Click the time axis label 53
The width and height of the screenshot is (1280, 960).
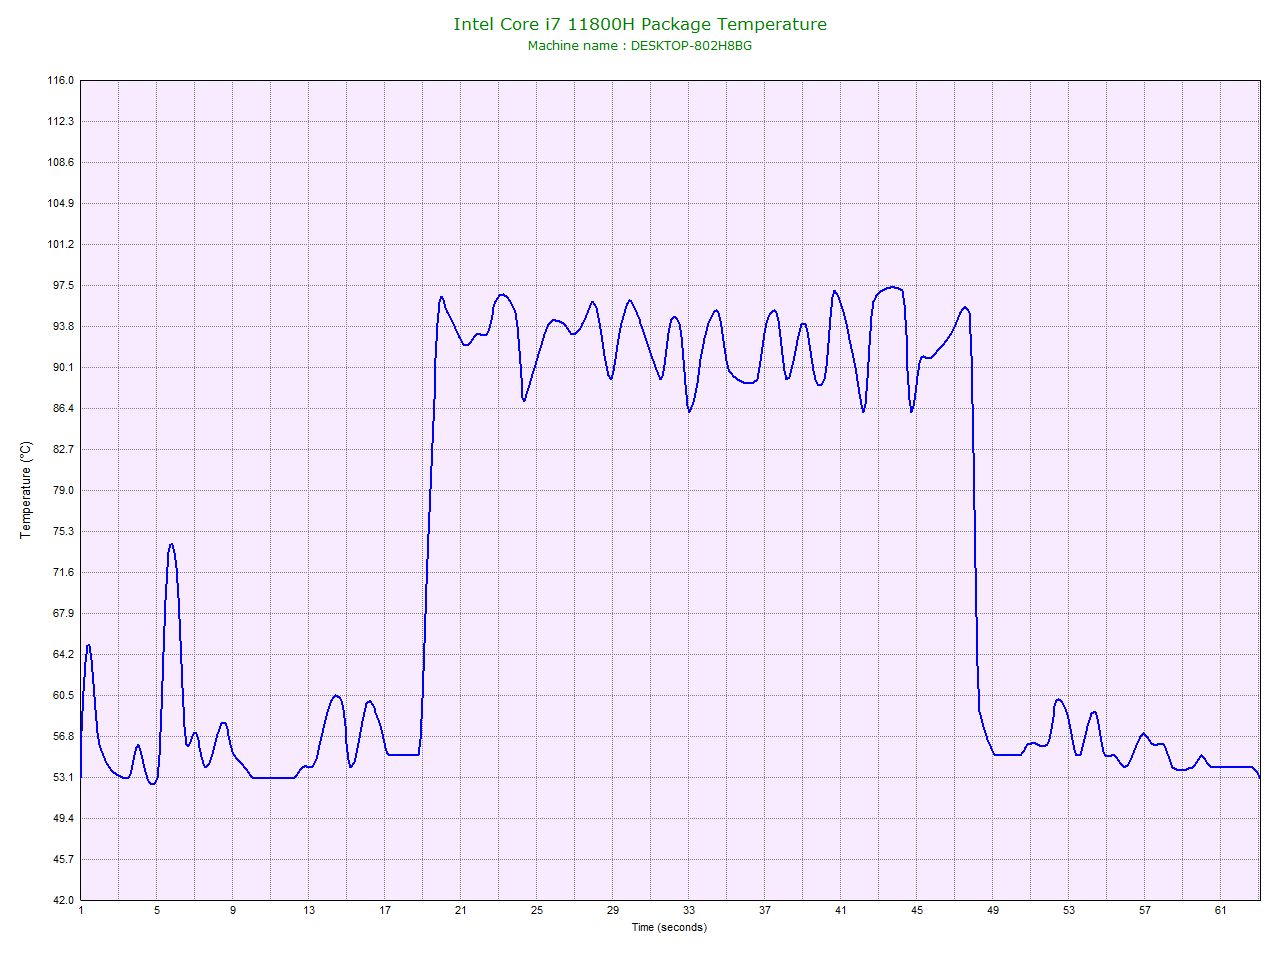[1069, 910]
